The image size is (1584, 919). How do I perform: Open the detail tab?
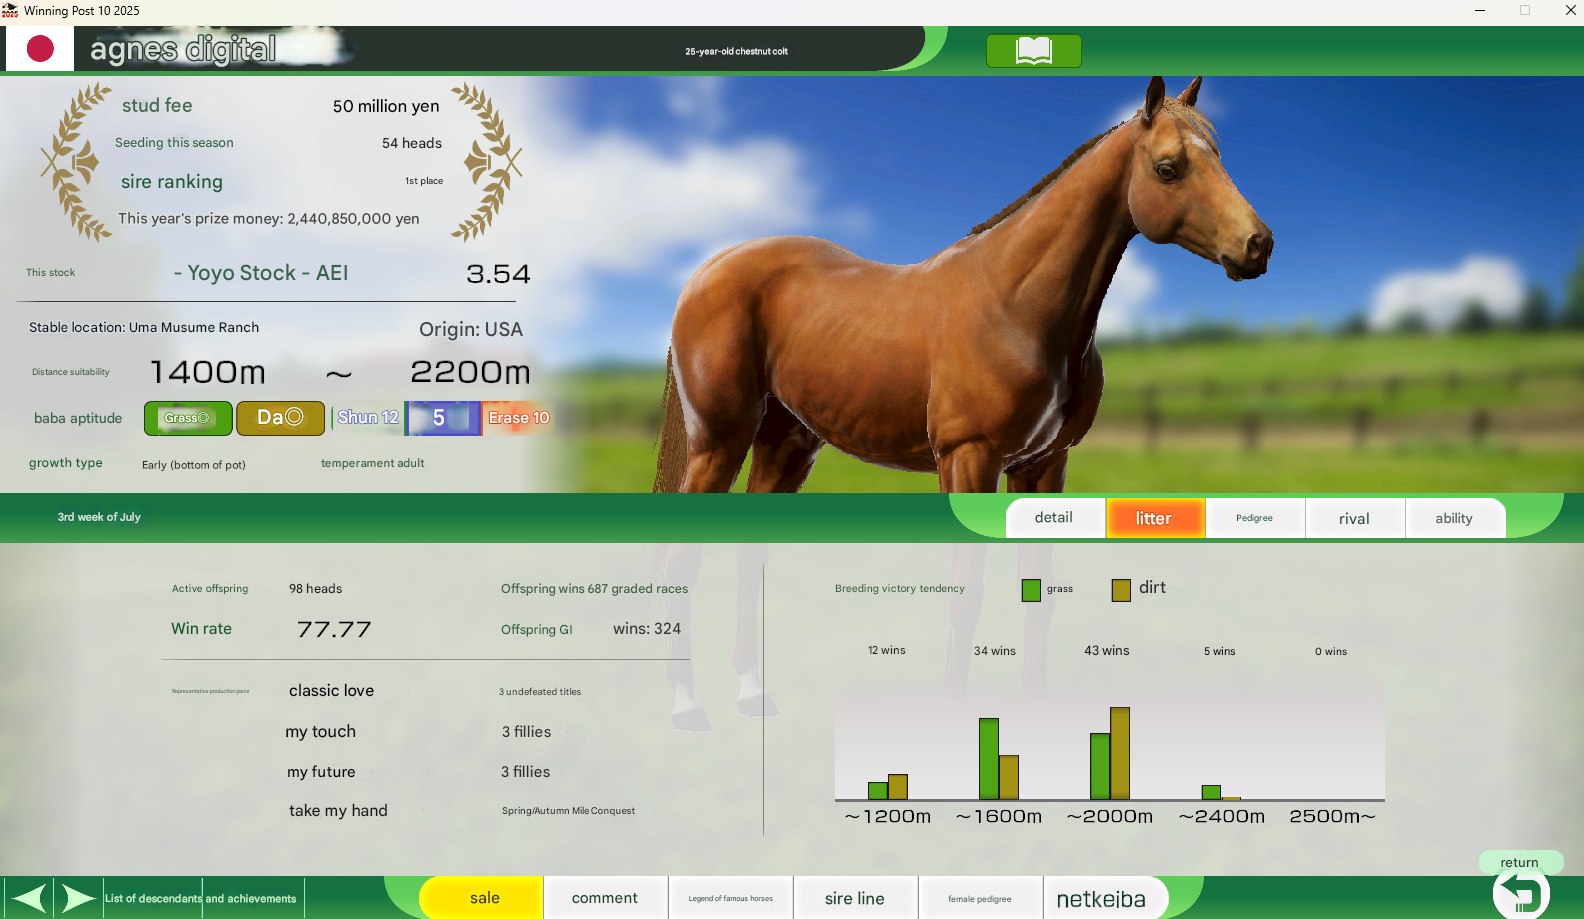[1054, 518]
